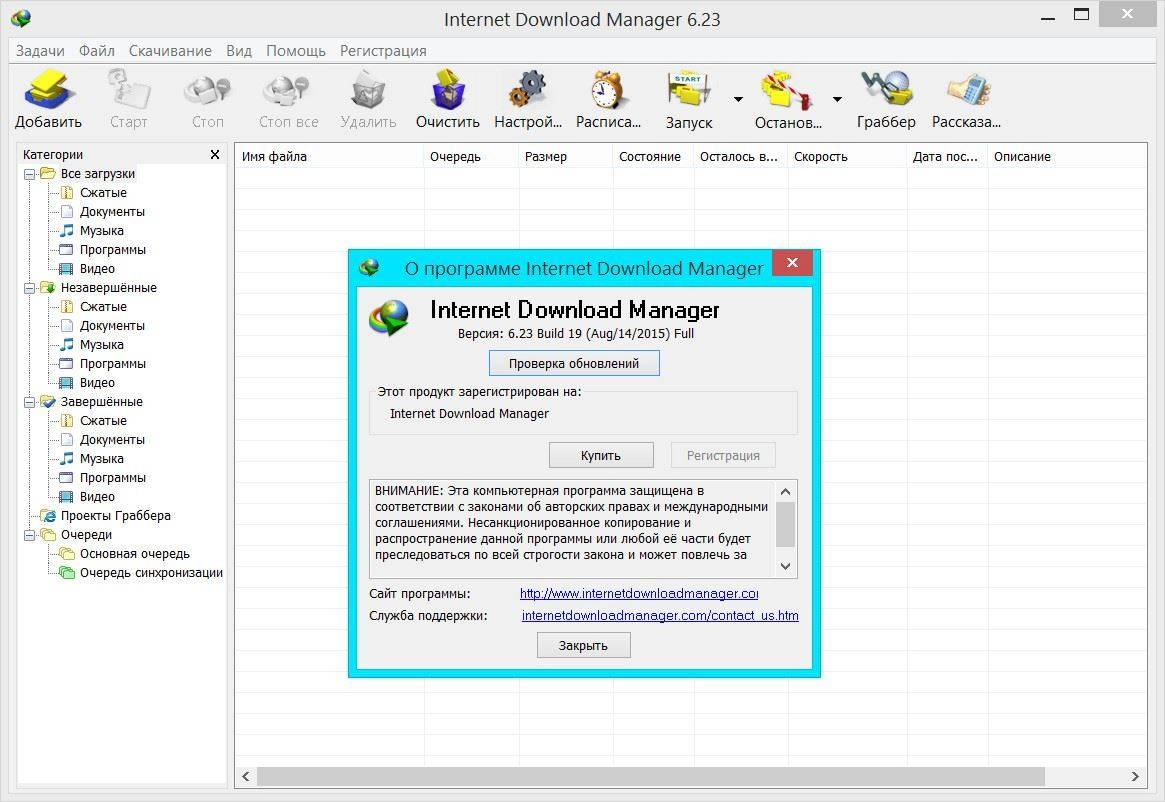The width and height of the screenshot is (1165, 802).
Task: Open the Расписание clock icon
Action: coord(608,89)
